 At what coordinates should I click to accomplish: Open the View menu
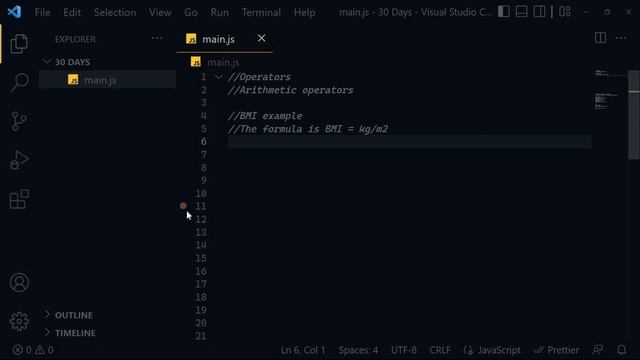pyautogui.click(x=160, y=12)
